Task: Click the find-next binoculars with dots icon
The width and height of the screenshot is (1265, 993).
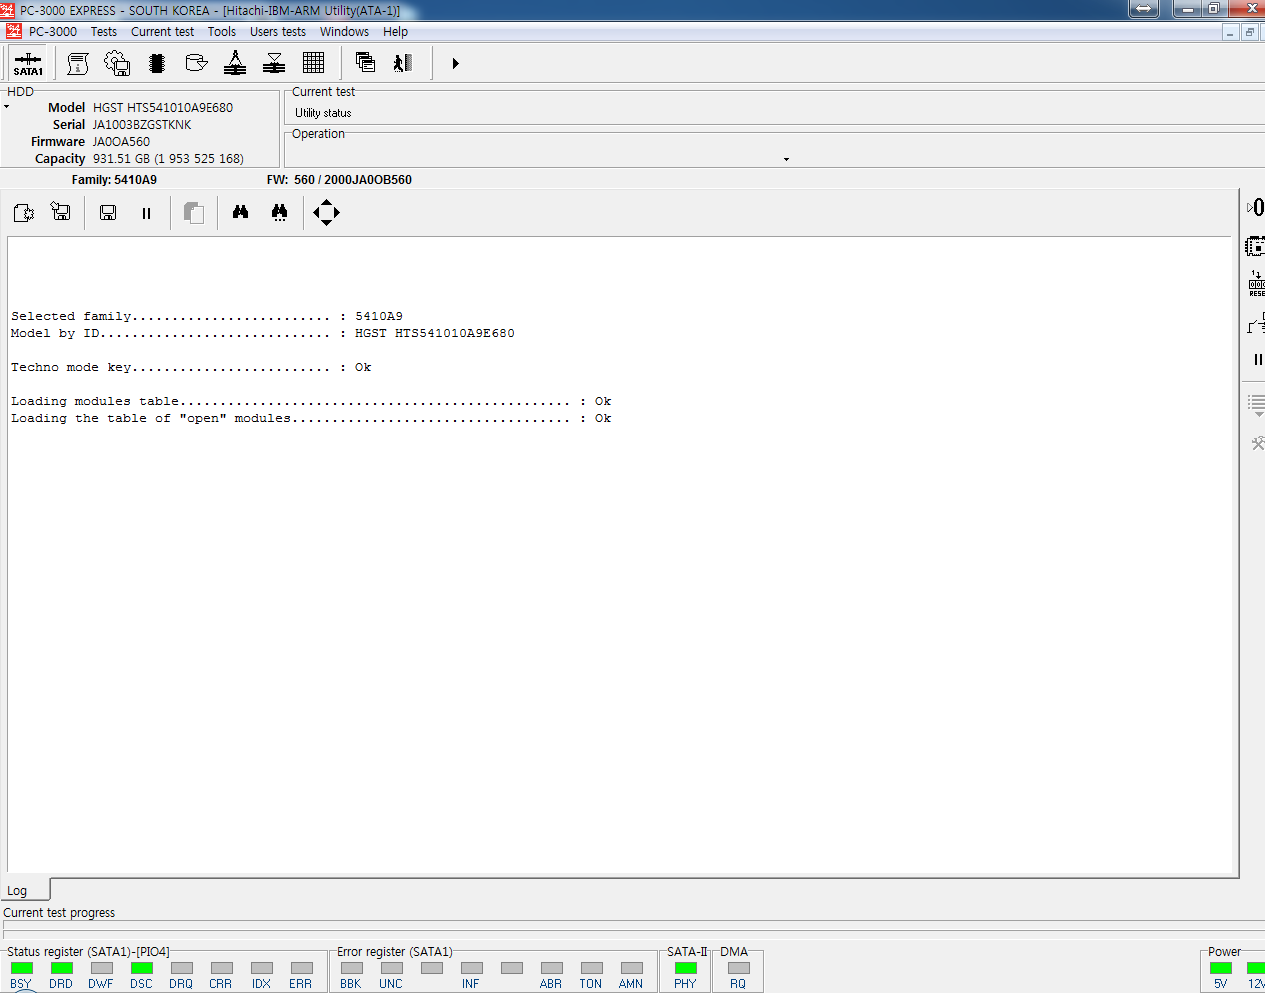Action: pyautogui.click(x=279, y=212)
